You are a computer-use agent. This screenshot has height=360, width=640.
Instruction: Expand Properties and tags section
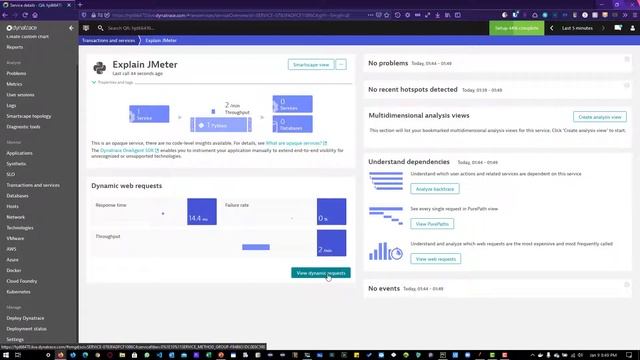click(x=113, y=82)
